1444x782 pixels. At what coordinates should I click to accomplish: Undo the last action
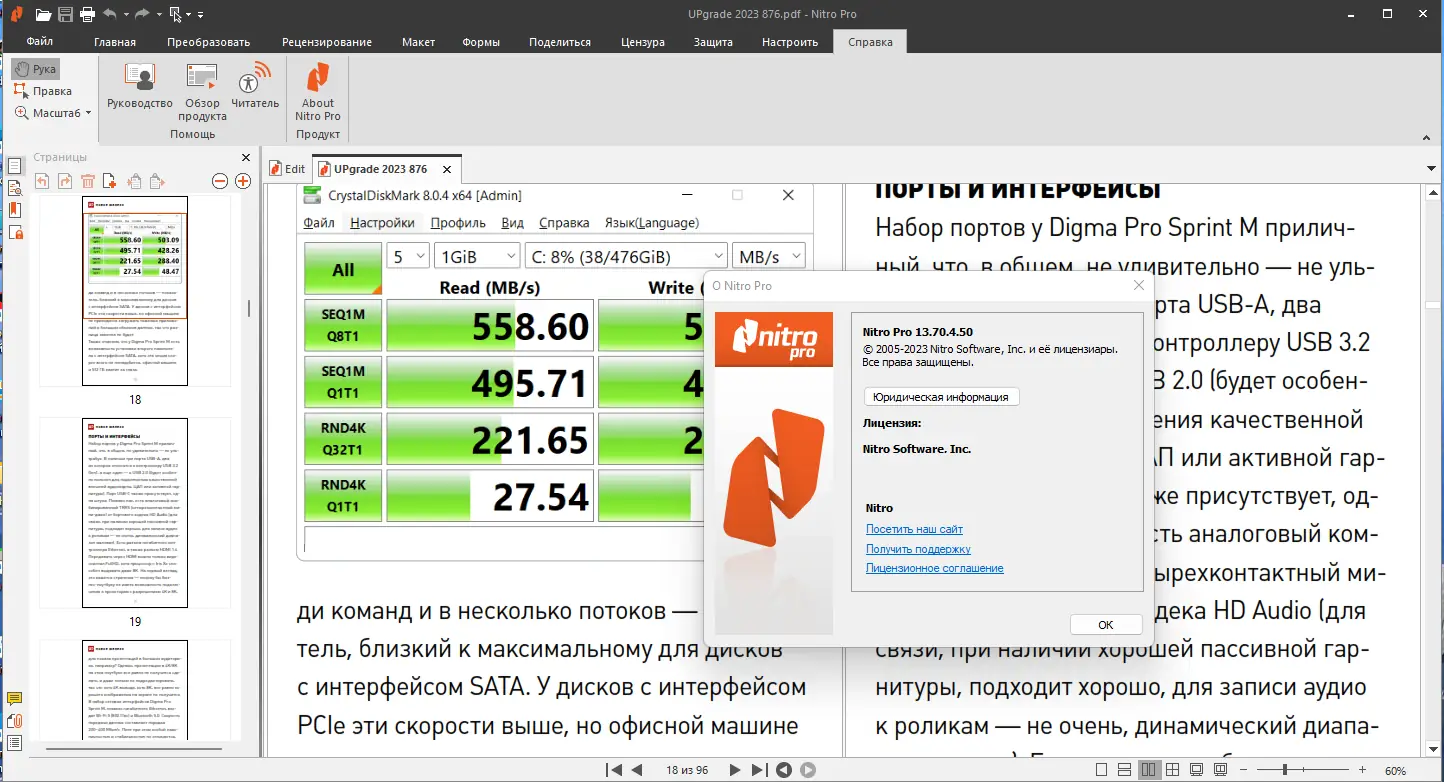click(109, 14)
